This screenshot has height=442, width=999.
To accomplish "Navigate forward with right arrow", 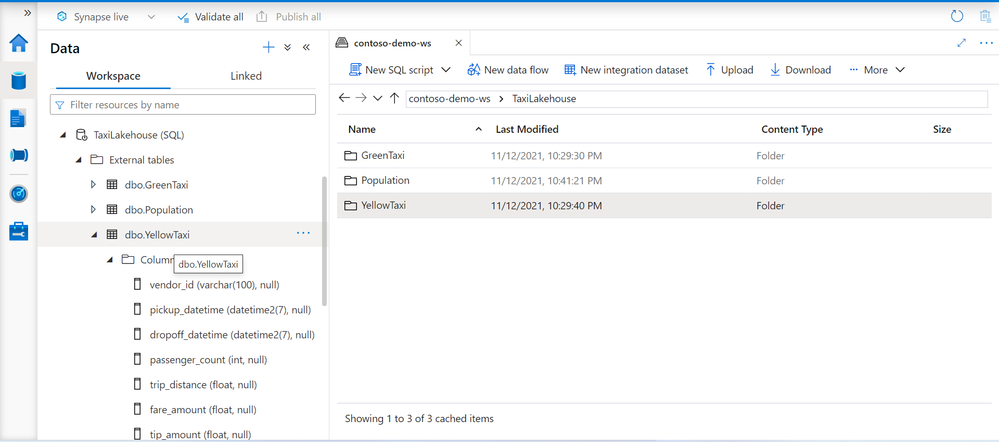I will [361, 98].
